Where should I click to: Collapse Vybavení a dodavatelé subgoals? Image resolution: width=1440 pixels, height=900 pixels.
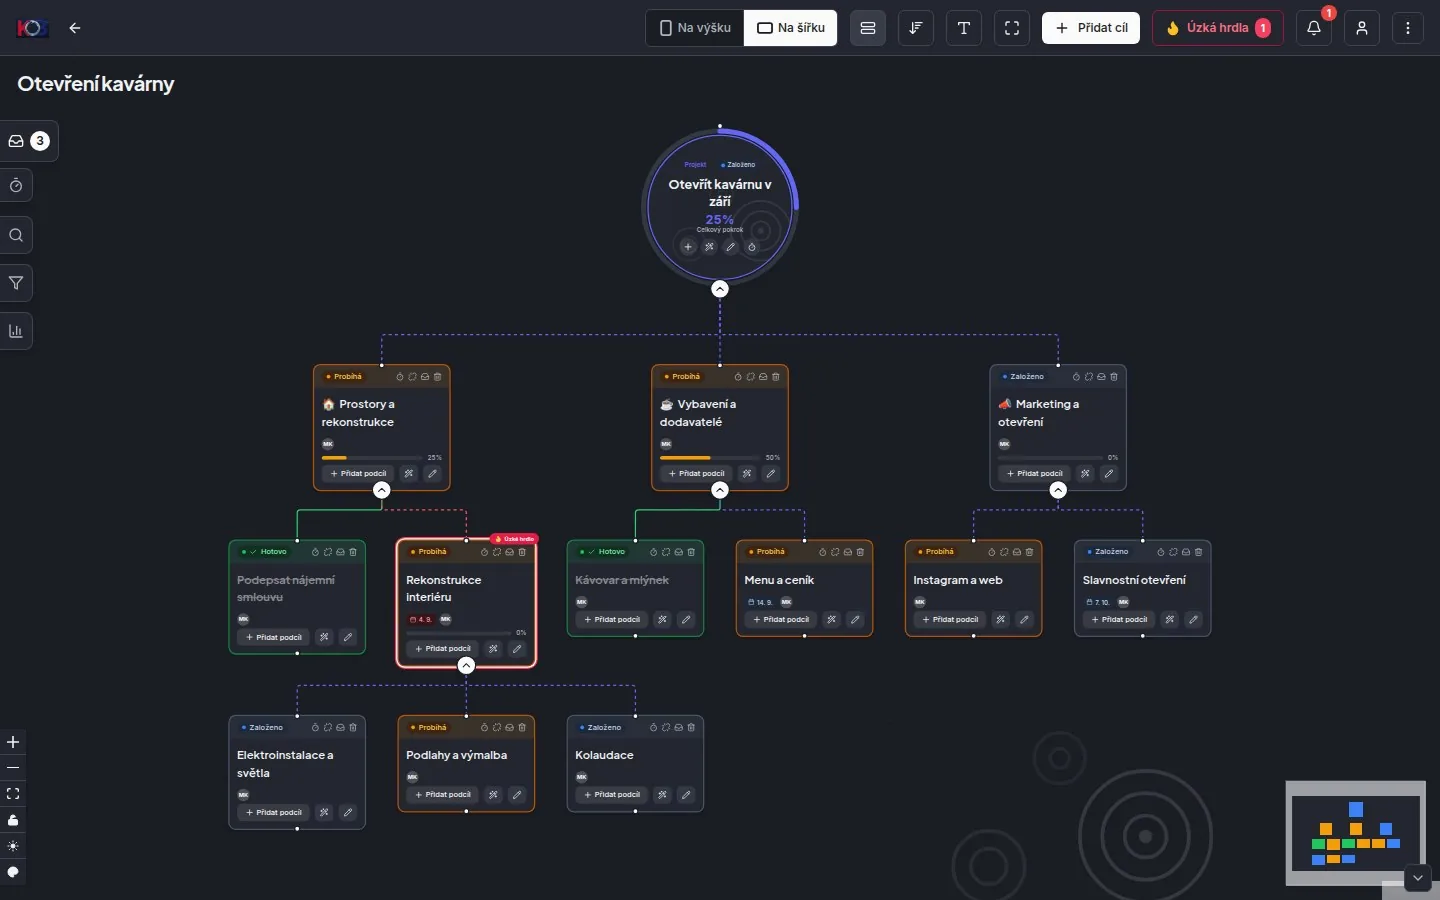720,490
